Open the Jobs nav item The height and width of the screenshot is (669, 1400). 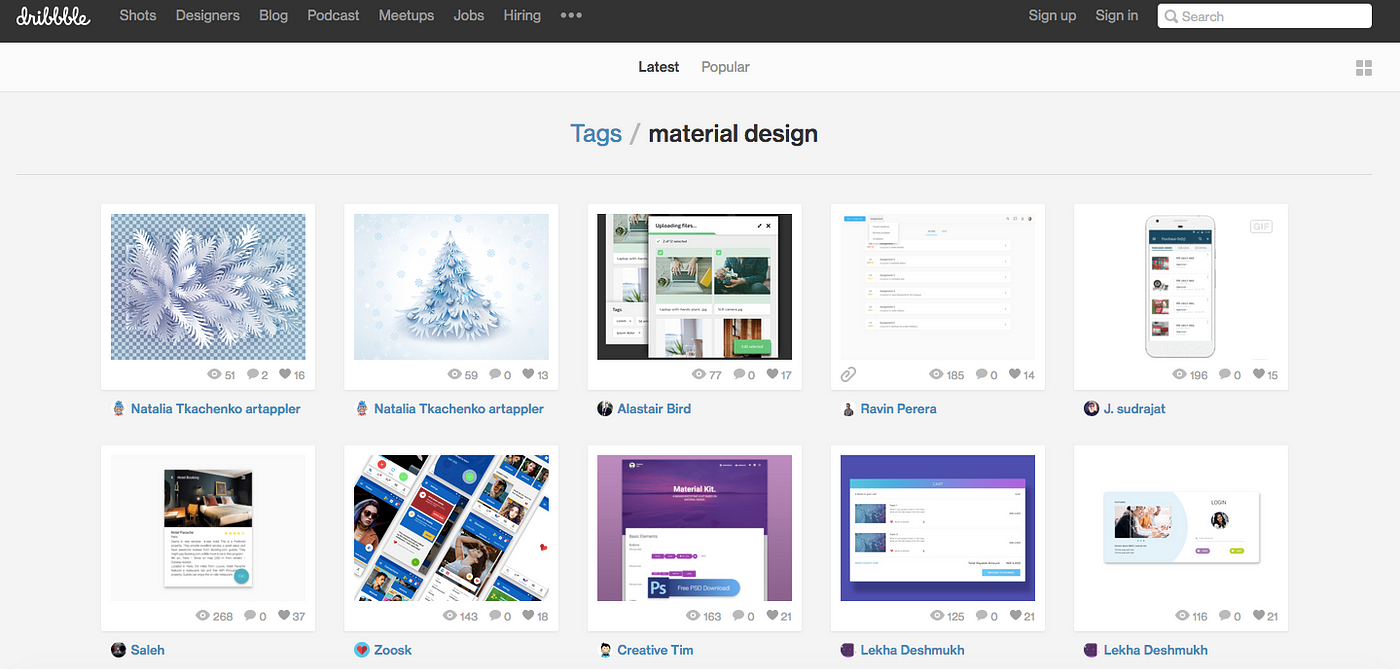(x=469, y=15)
